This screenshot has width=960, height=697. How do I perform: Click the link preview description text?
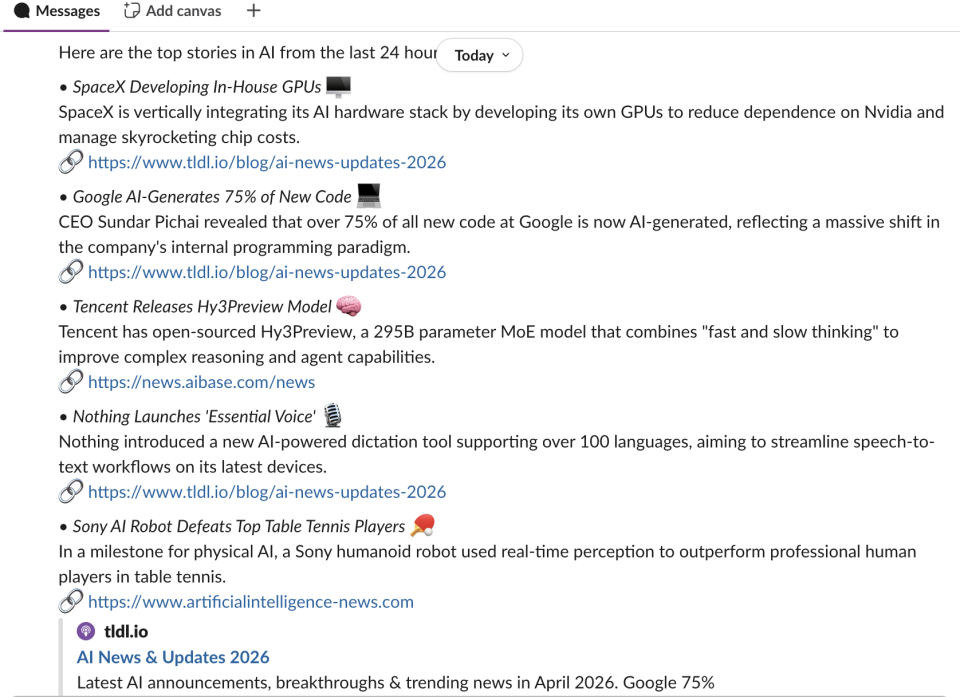(395, 683)
